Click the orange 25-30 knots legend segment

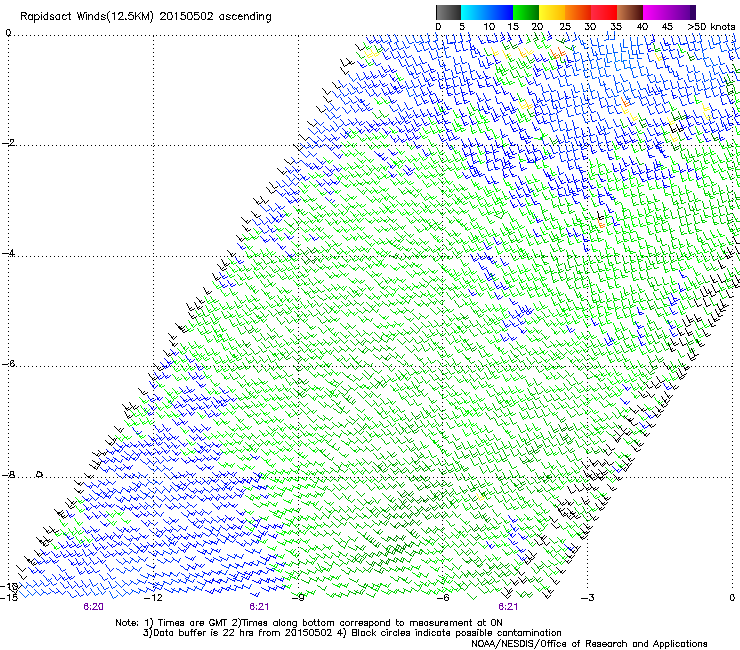click(578, 12)
